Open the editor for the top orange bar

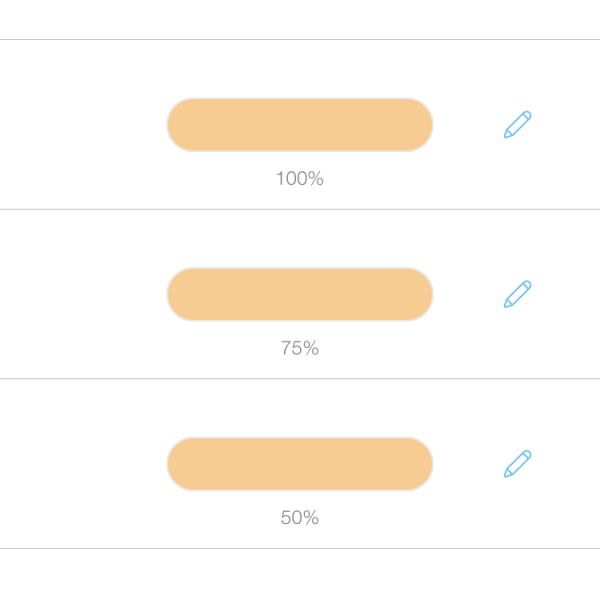click(x=517, y=125)
